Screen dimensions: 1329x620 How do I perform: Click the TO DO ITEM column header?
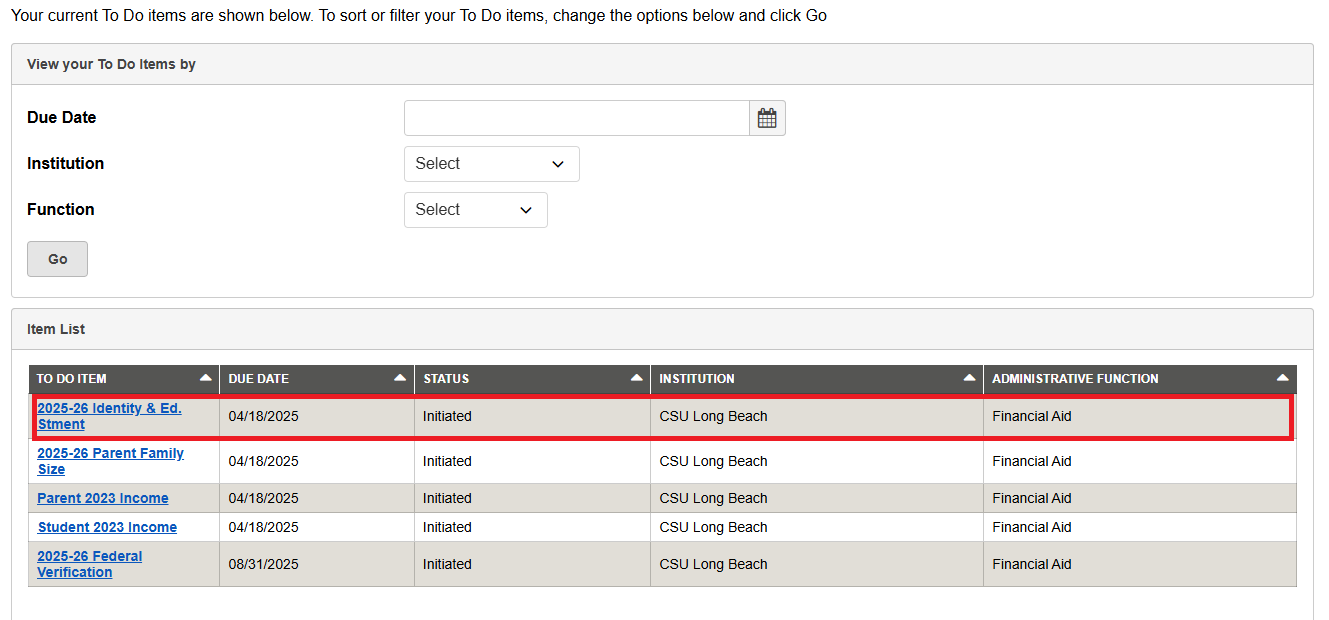[x=72, y=379]
